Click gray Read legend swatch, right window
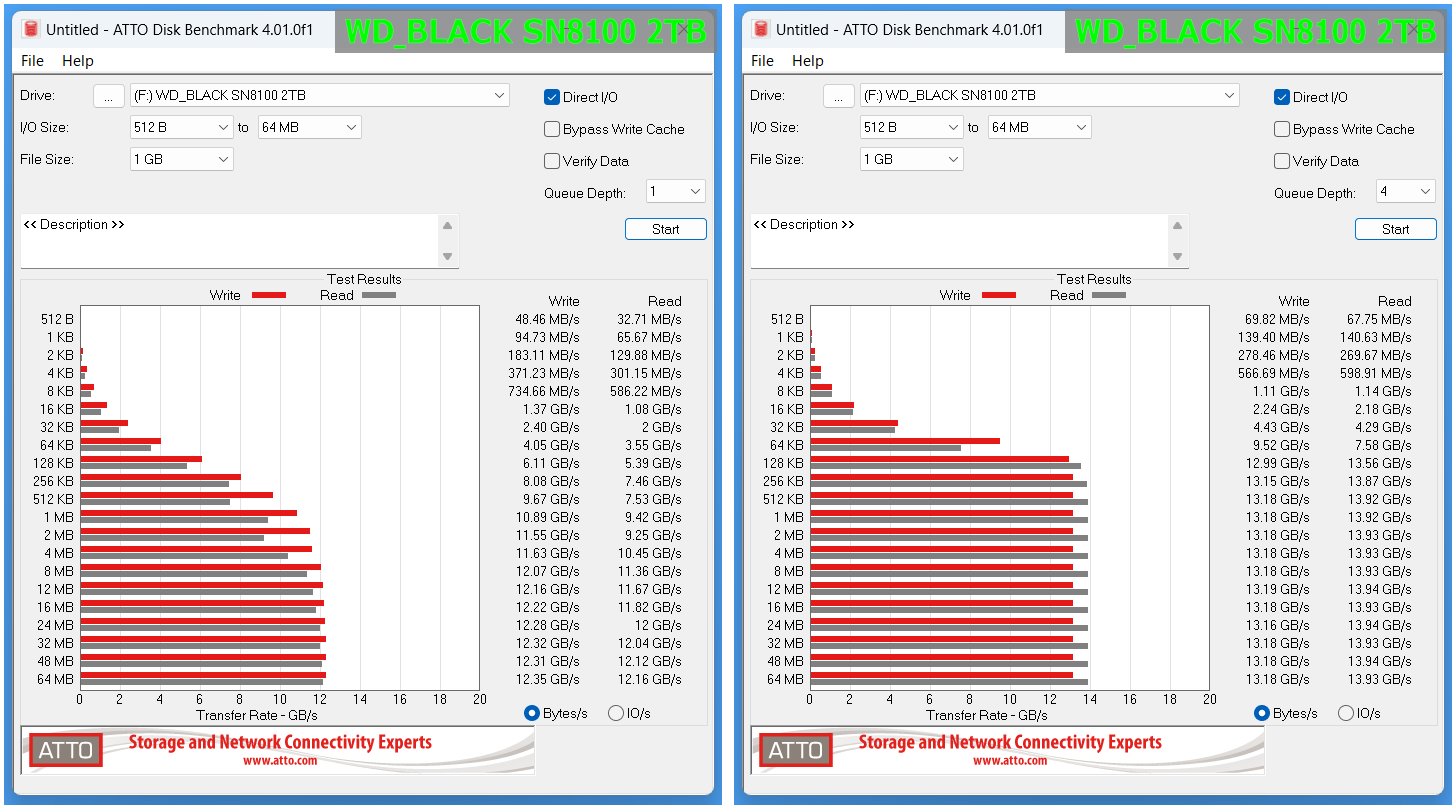 tap(1109, 295)
